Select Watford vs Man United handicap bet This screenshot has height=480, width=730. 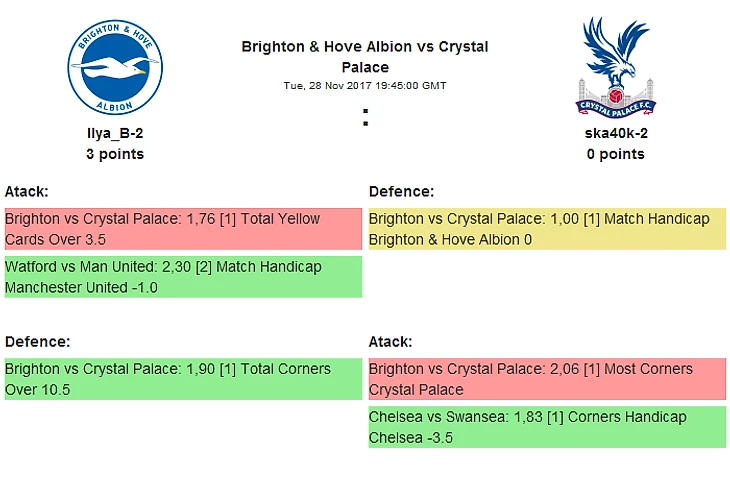(x=181, y=277)
